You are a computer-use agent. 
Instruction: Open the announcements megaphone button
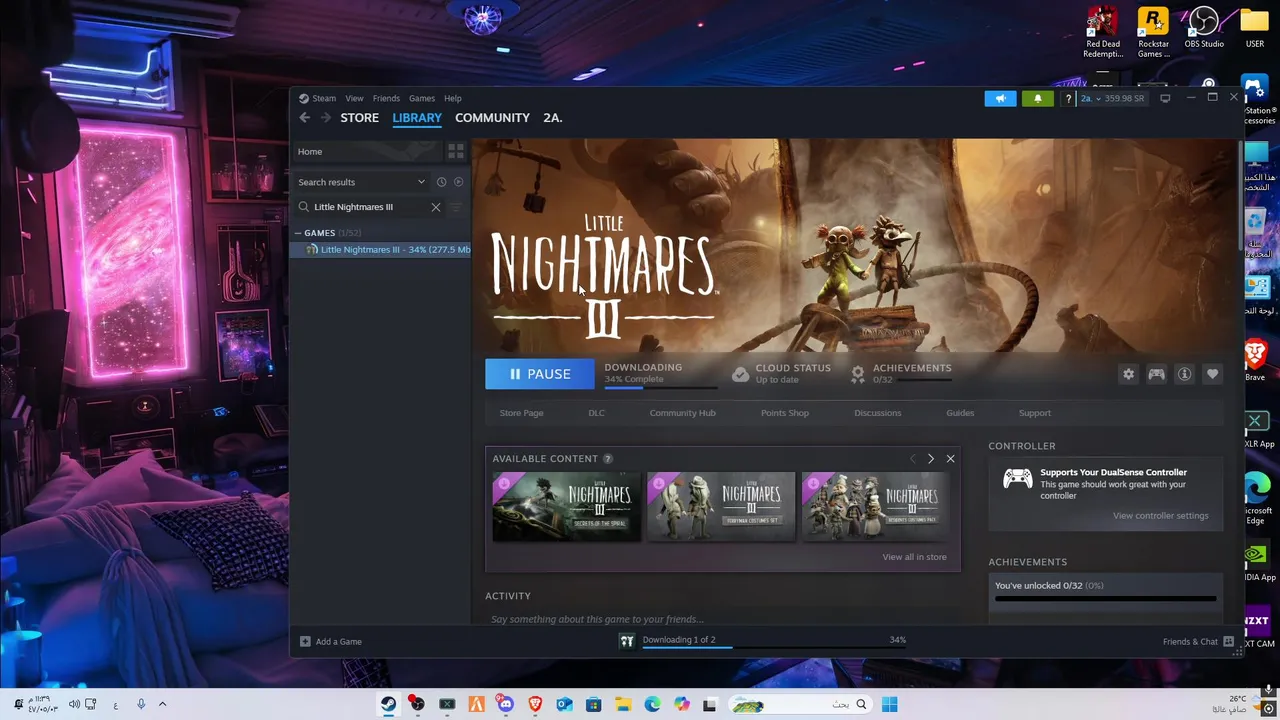(1000, 98)
